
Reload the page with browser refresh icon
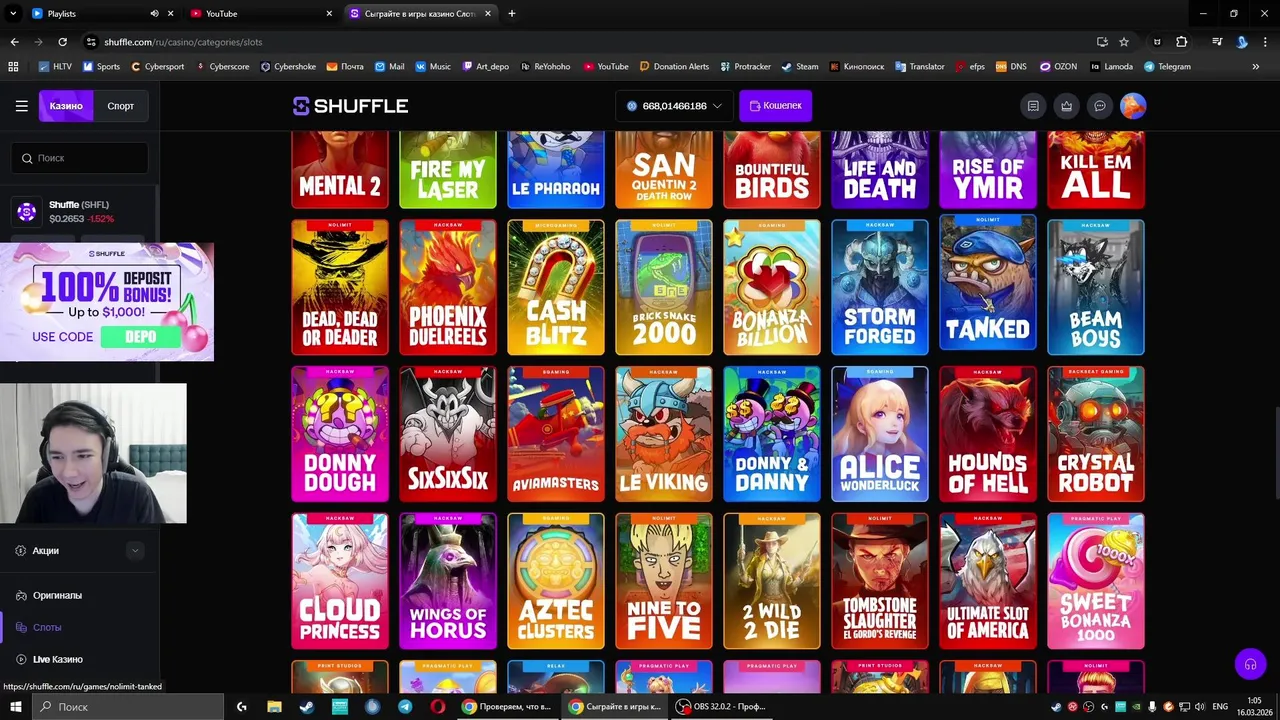(x=62, y=42)
